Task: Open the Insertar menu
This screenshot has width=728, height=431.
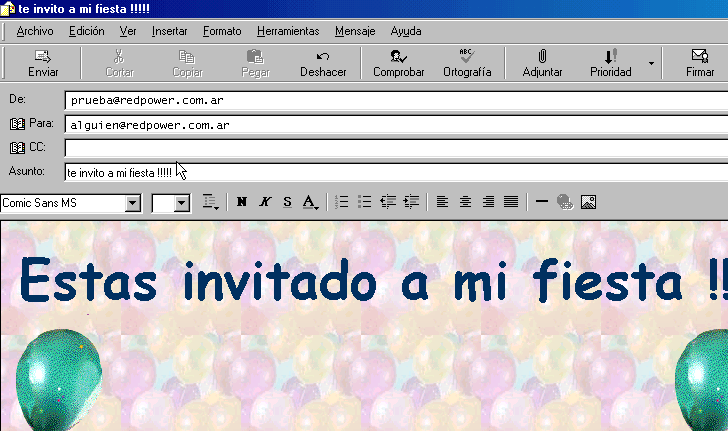Action: point(169,31)
